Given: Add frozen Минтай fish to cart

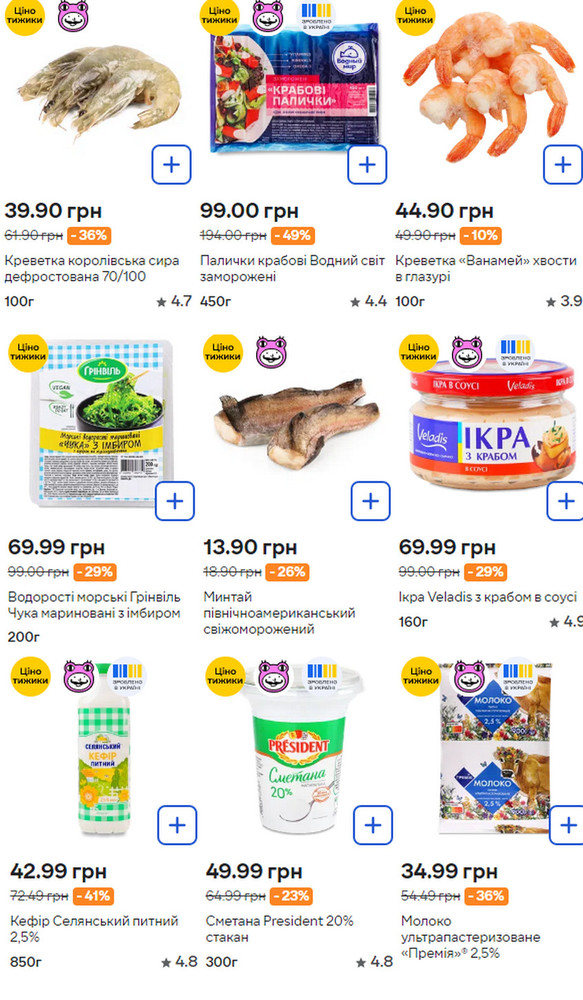Looking at the screenshot, I should click(x=371, y=501).
